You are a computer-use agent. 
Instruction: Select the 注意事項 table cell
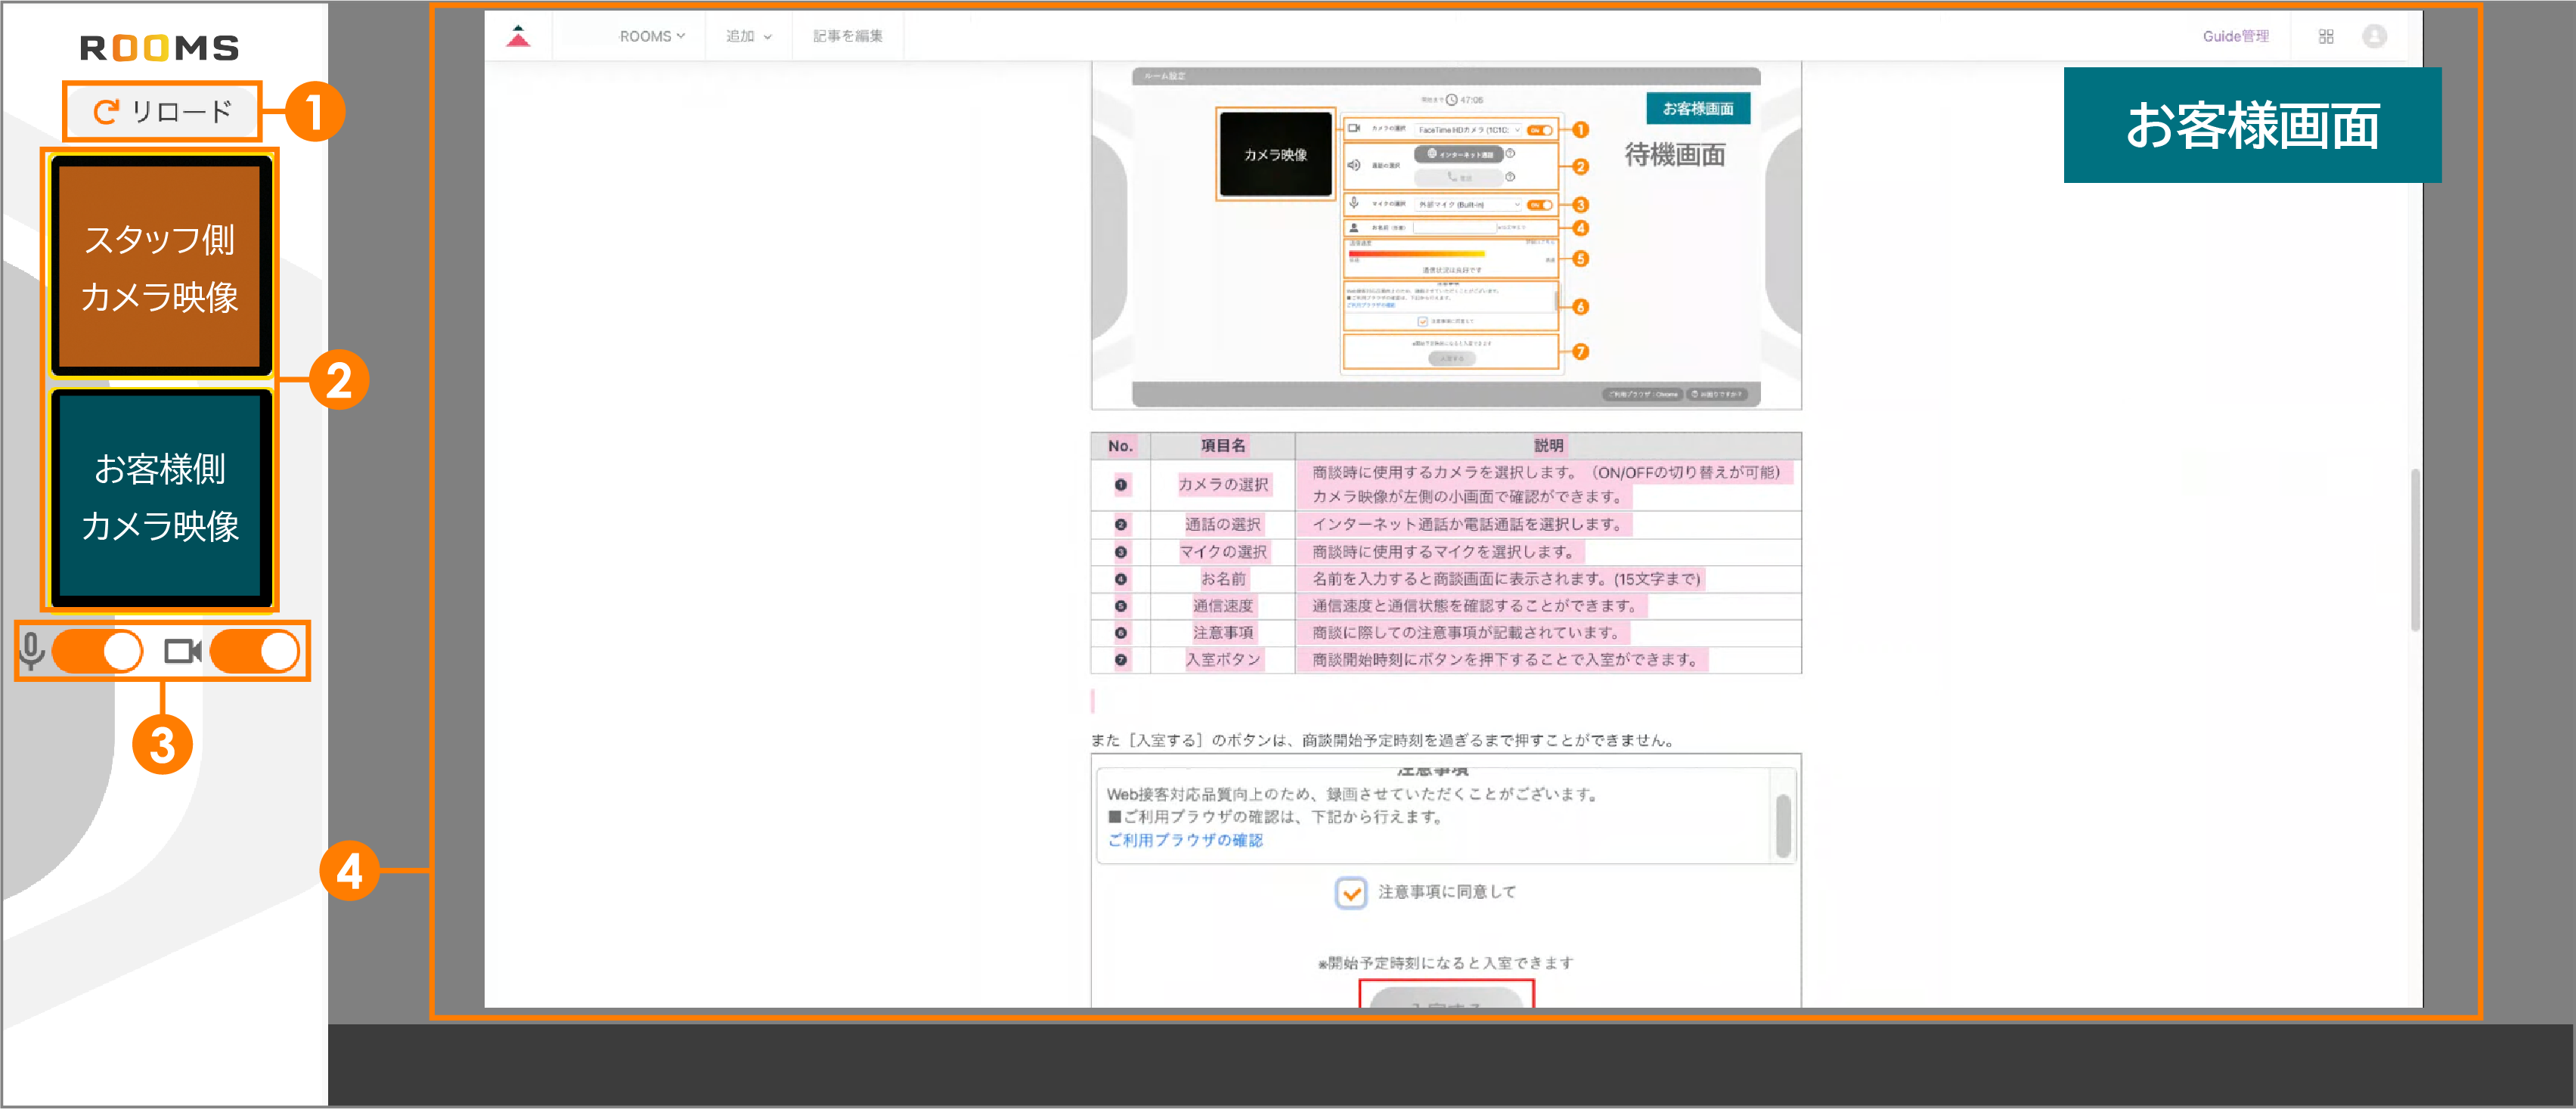(x=1223, y=632)
